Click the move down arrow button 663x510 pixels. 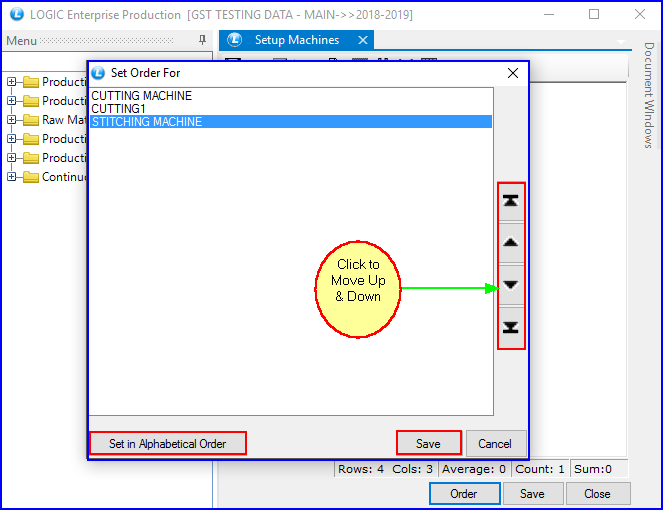tap(511, 285)
